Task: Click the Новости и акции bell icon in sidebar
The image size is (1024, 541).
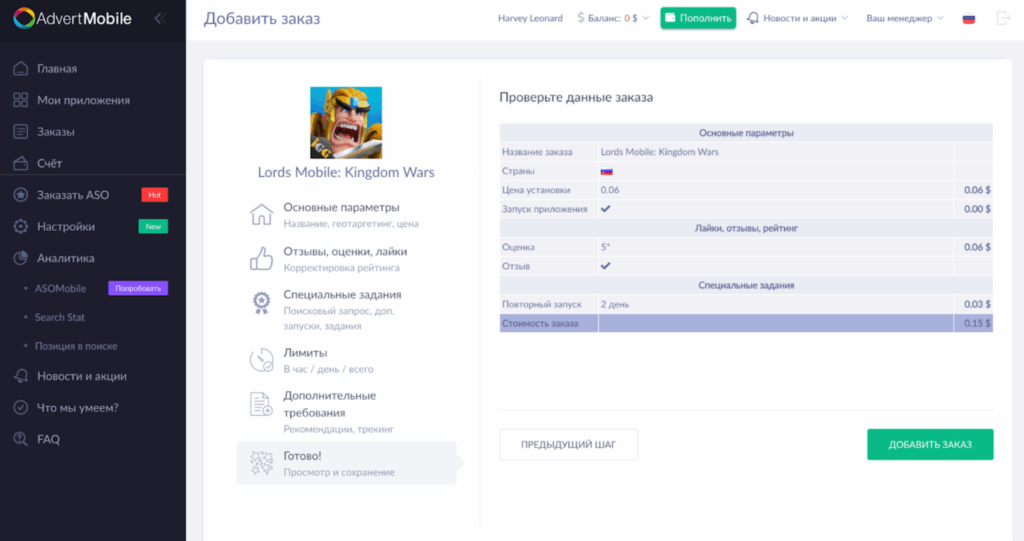Action: (x=21, y=376)
